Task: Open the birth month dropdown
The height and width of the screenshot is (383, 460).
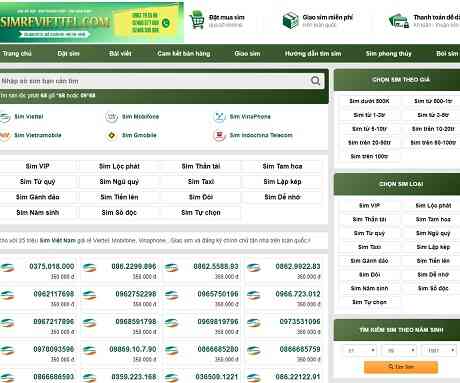Action: (x=399, y=350)
